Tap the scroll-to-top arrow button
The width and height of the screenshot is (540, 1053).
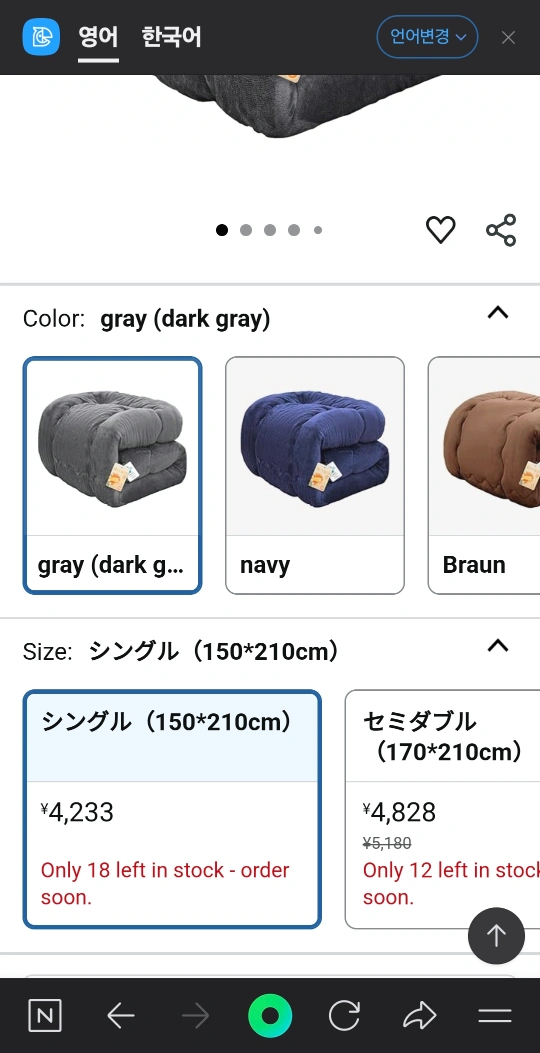[x=496, y=935]
